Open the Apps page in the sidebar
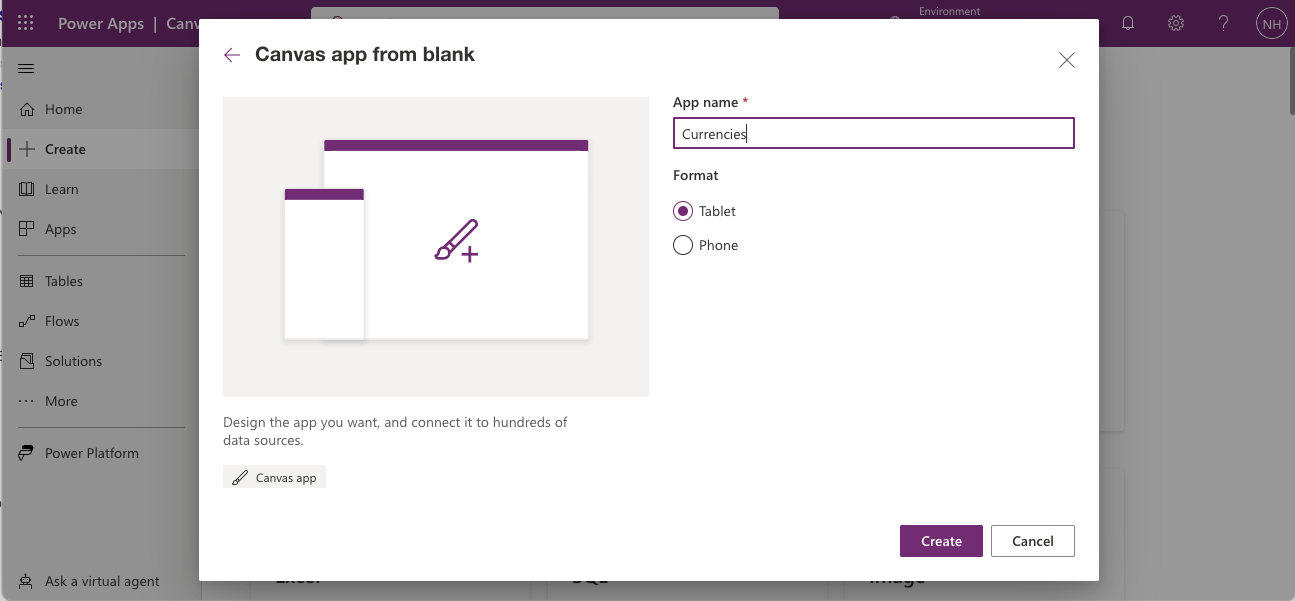Viewport: 1295px width, 601px height. coord(60,229)
